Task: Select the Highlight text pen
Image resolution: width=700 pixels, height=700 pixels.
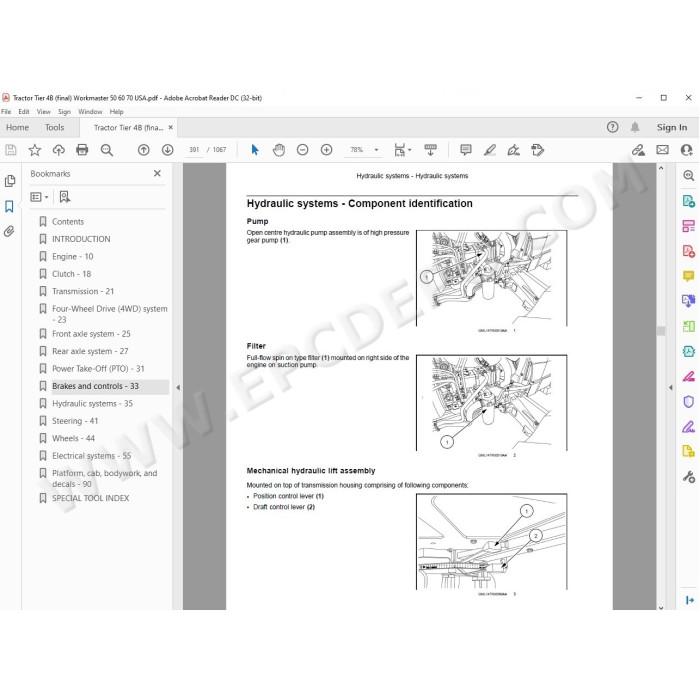Action: point(490,150)
